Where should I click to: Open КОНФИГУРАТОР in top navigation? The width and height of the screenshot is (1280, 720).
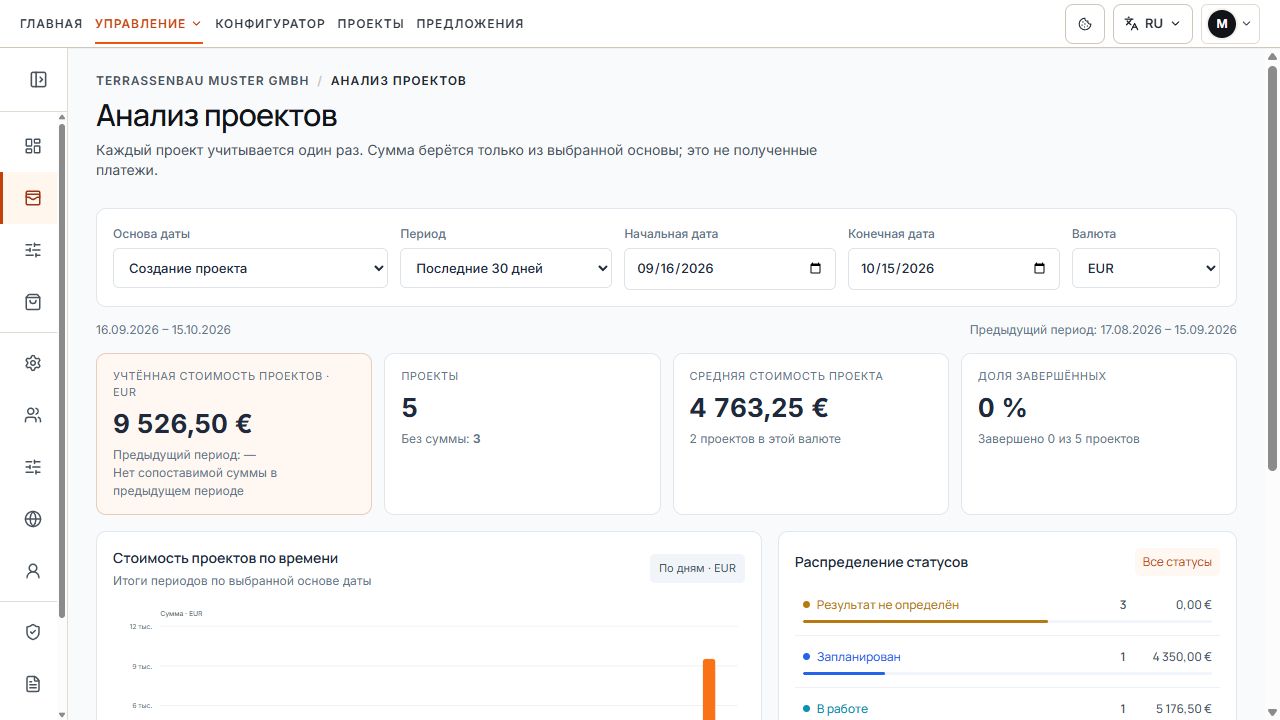click(270, 24)
